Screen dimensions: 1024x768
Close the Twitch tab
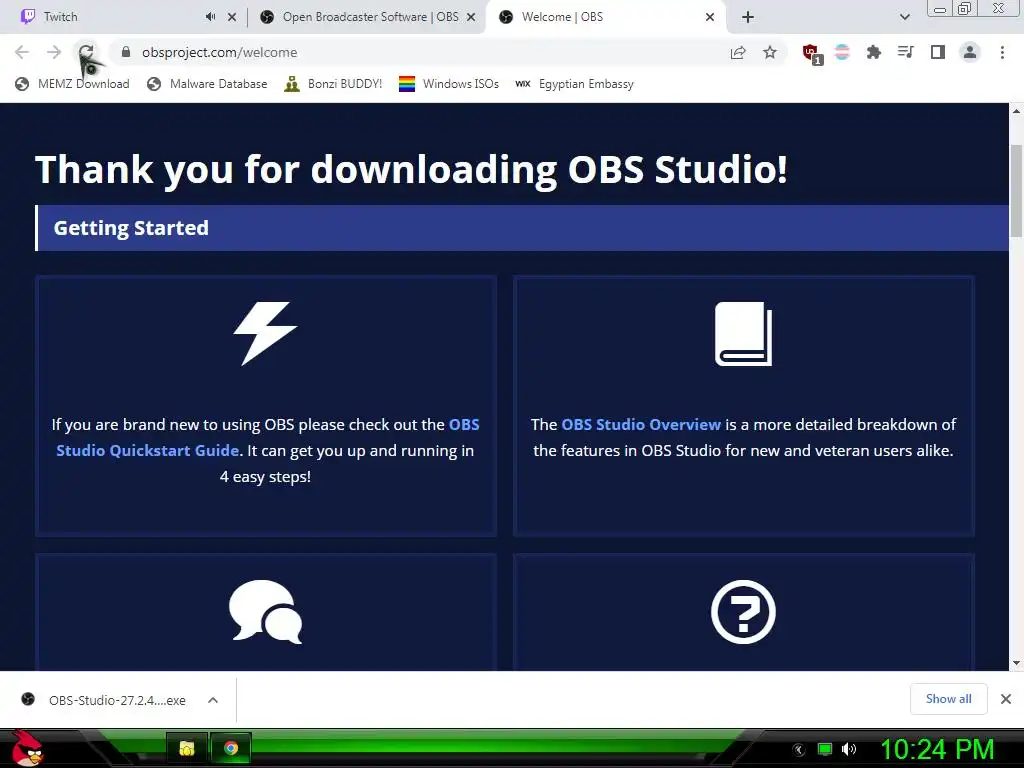pyautogui.click(x=232, y=17)
